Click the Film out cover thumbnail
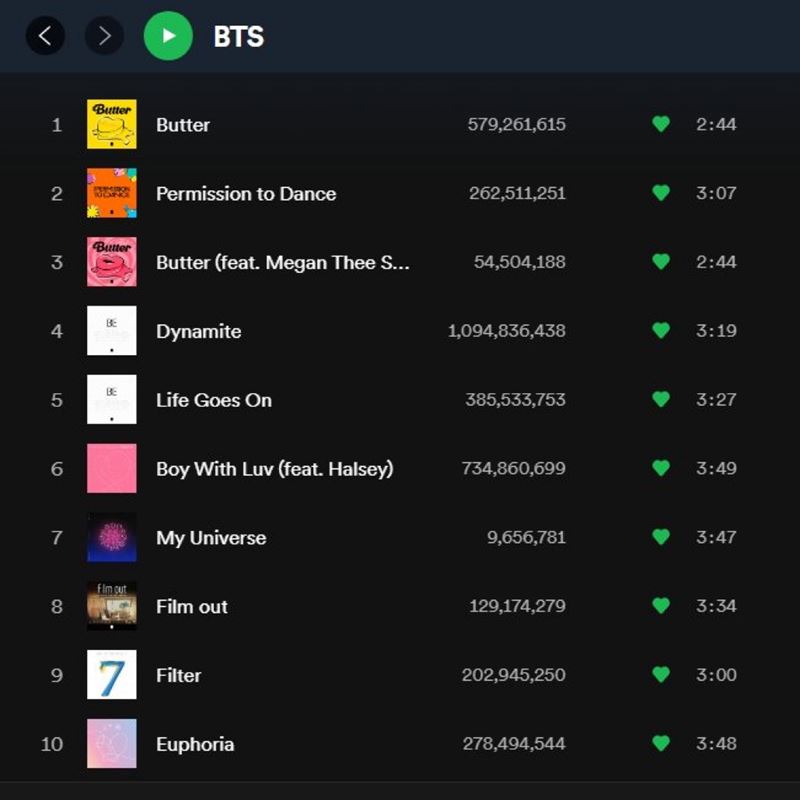800x800 pixels. point(112,606)
